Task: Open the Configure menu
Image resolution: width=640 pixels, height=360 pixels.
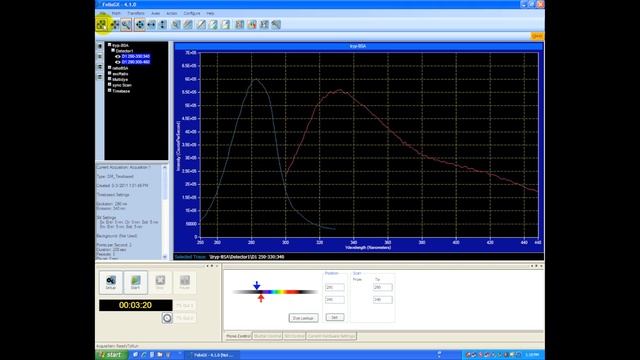Action: (x=192, y=13)
